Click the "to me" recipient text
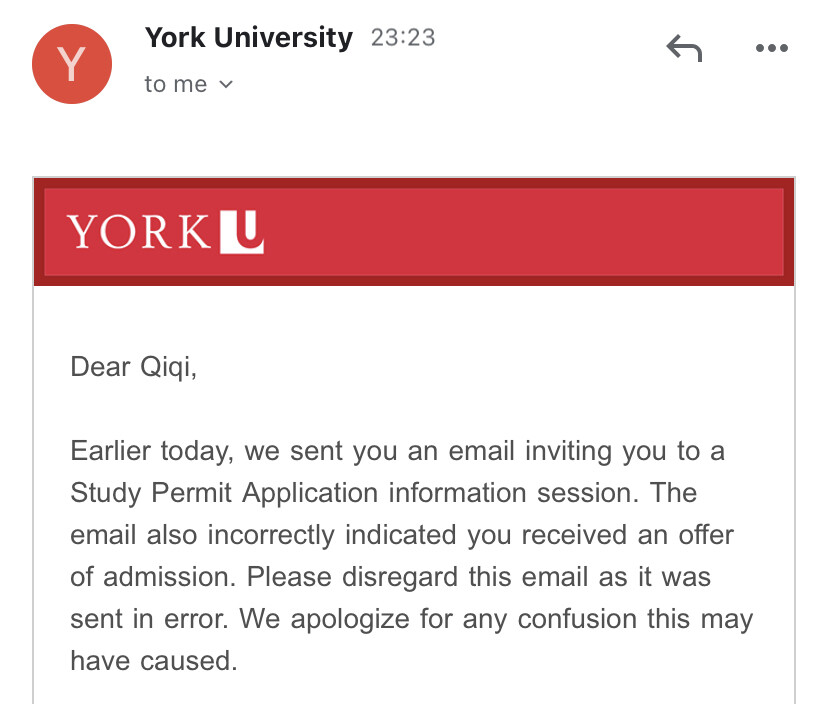 [x=175, y=85]
